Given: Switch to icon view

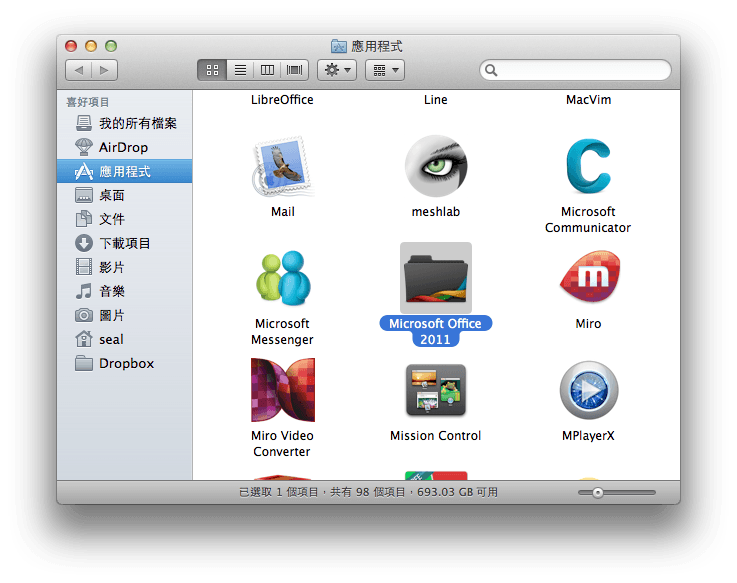Looking at the screenshot, I should pos(212,70).
